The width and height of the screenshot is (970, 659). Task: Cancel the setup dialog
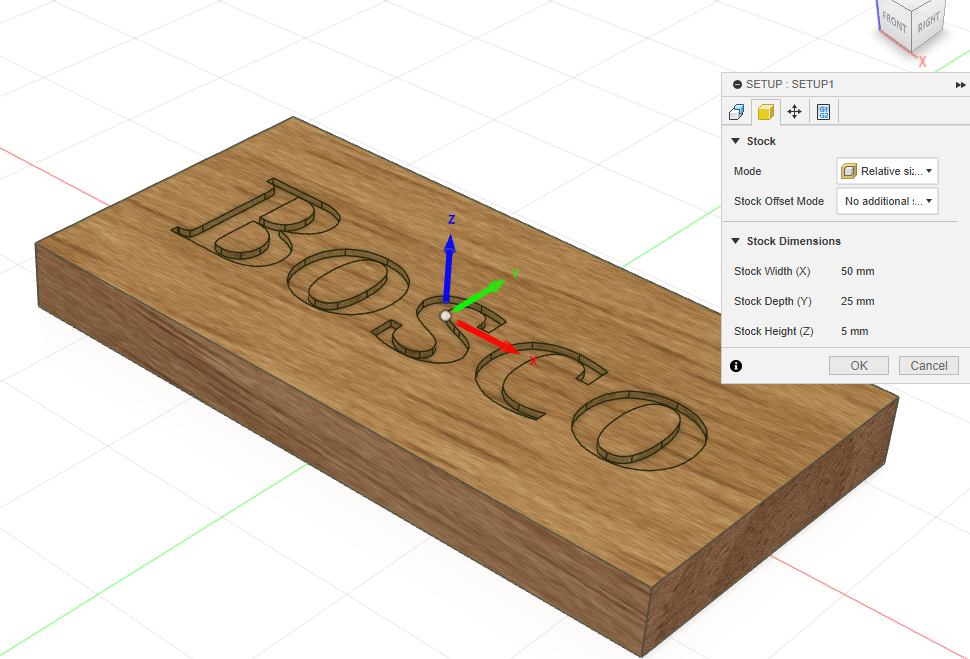coord(928,366)
